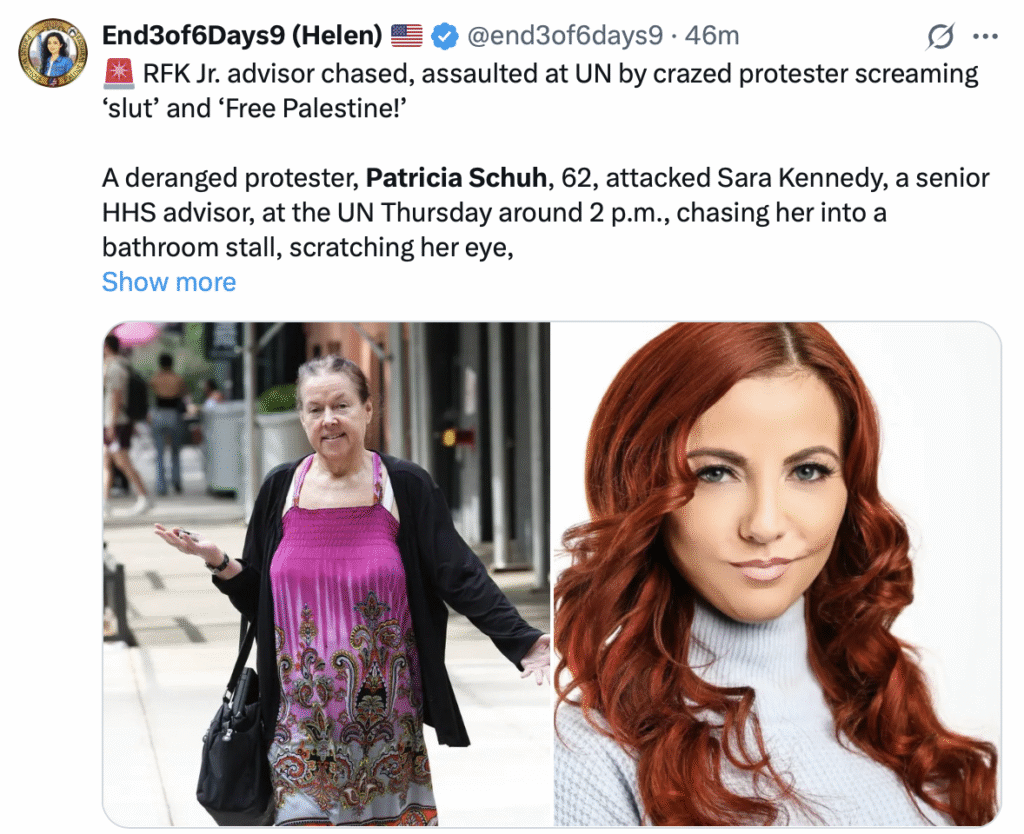Viewport: 1024px width, 834px height.
Task: Open the right portrait of red-haired woman
Action: (x=777, y=574)
